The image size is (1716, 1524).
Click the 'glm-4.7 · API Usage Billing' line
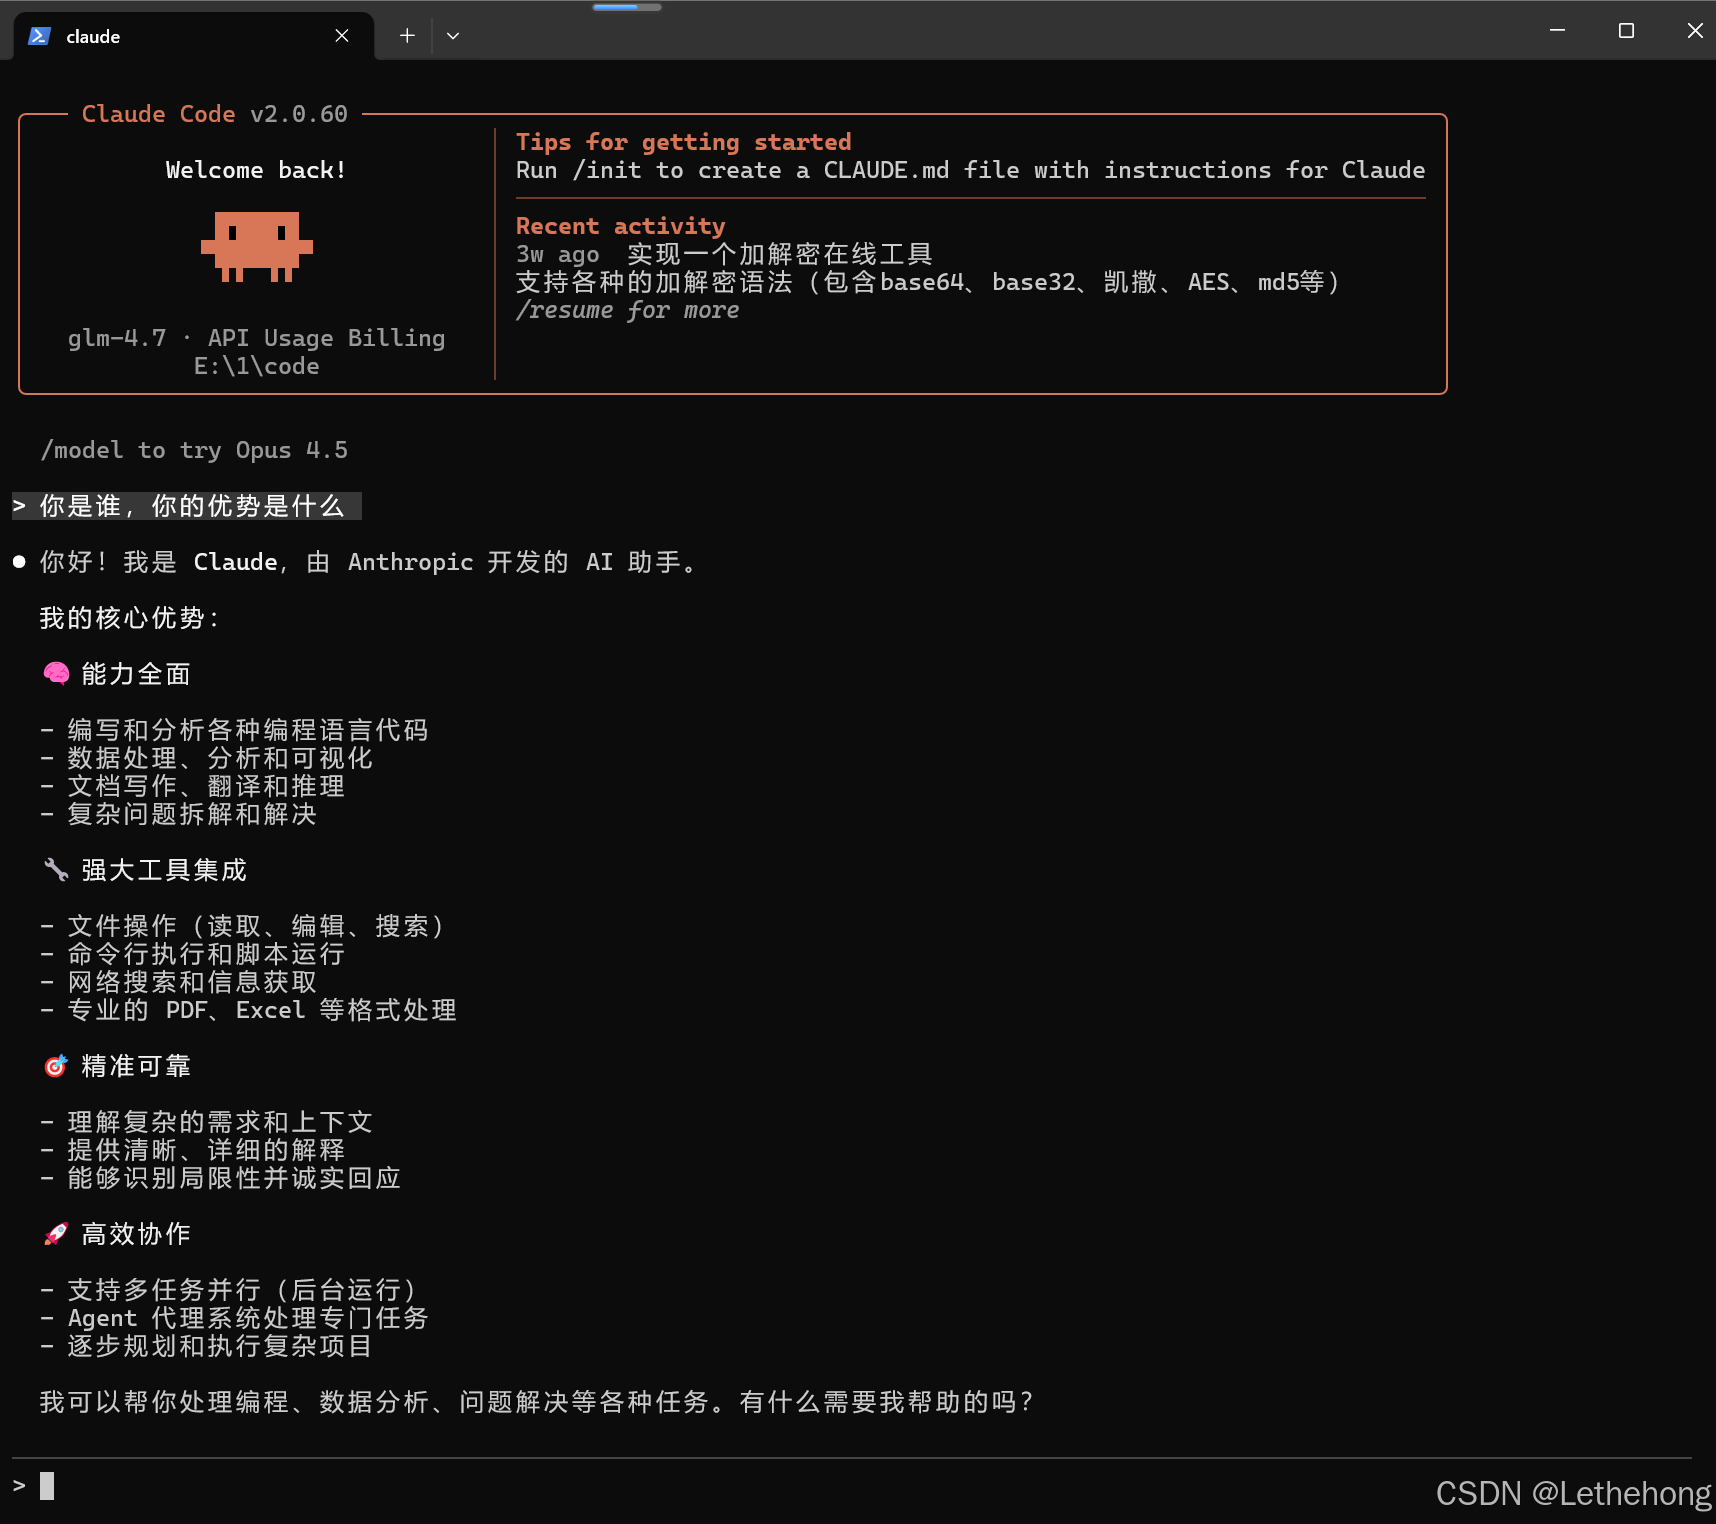coord(257,338)
